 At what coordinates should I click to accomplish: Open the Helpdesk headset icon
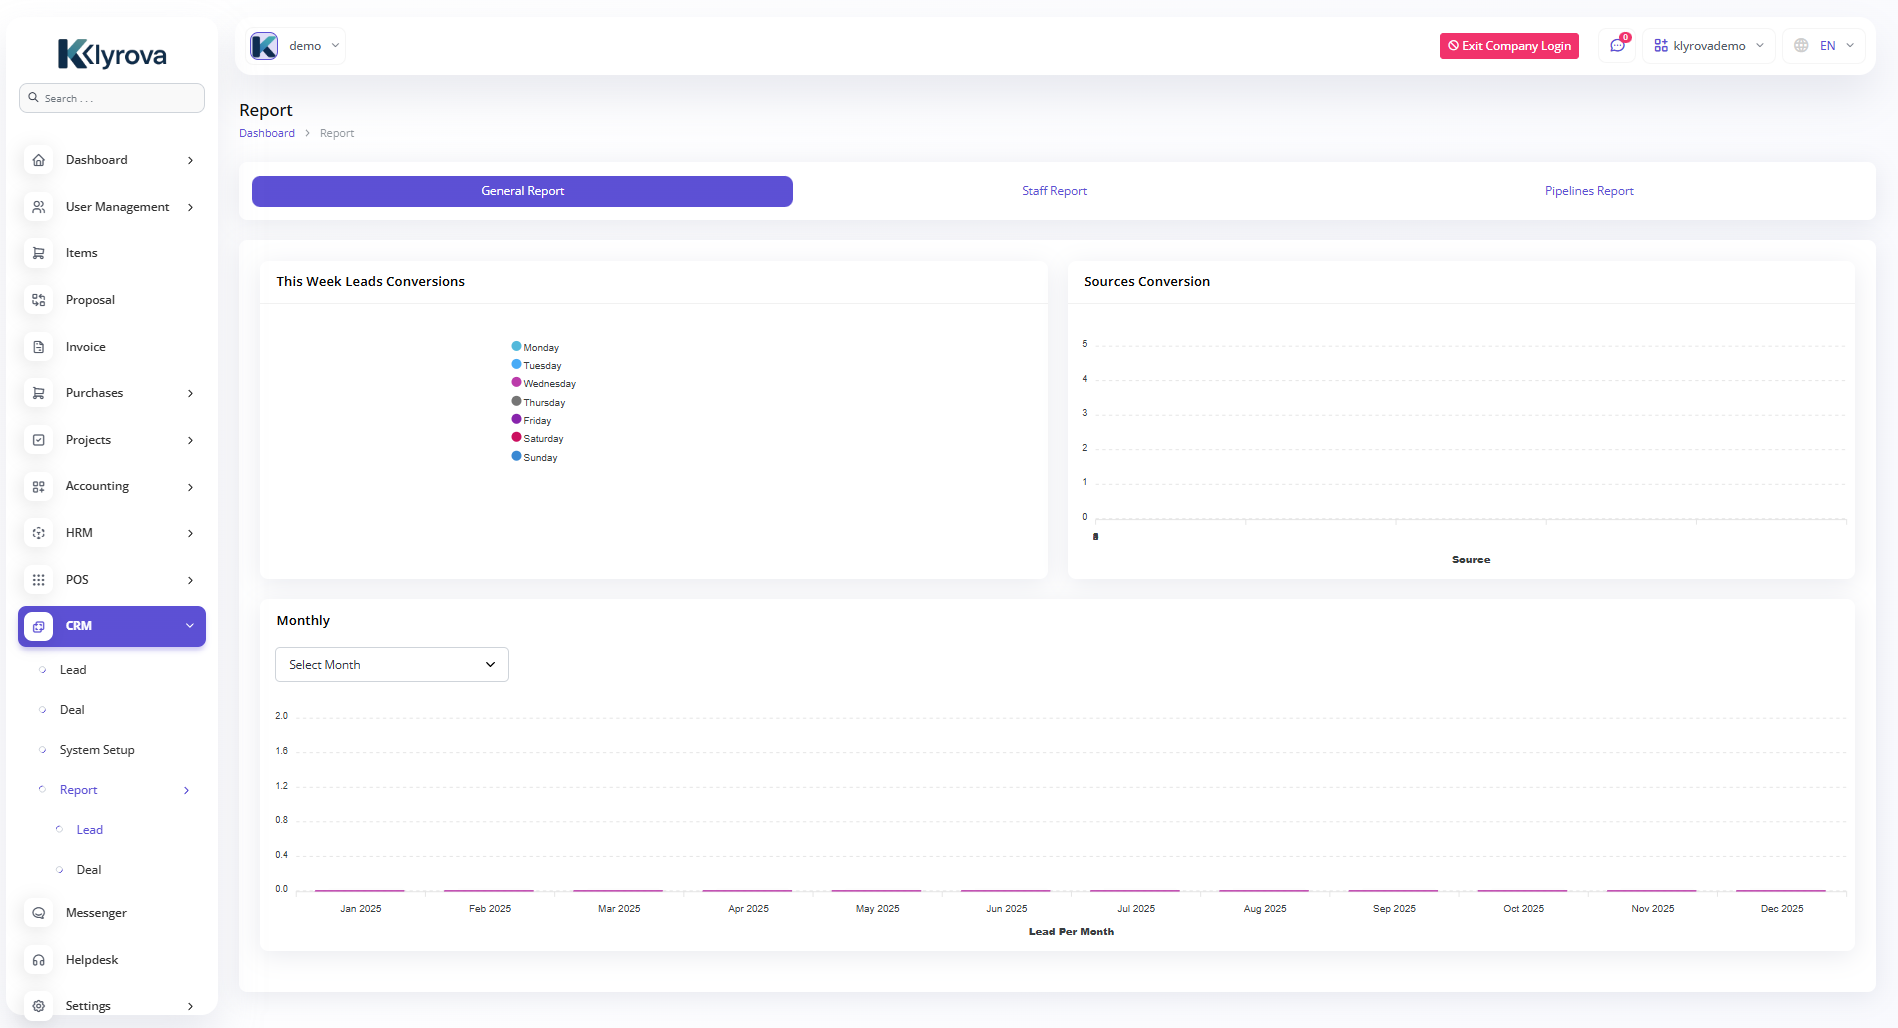click(x=38, y=960)
